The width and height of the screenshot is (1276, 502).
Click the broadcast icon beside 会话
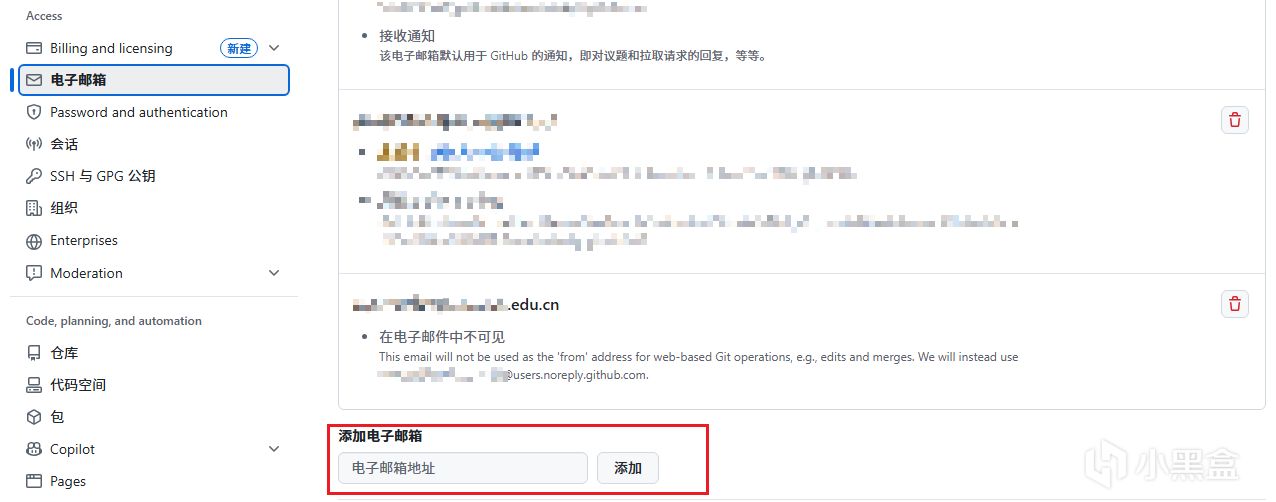tap(34, 144)
